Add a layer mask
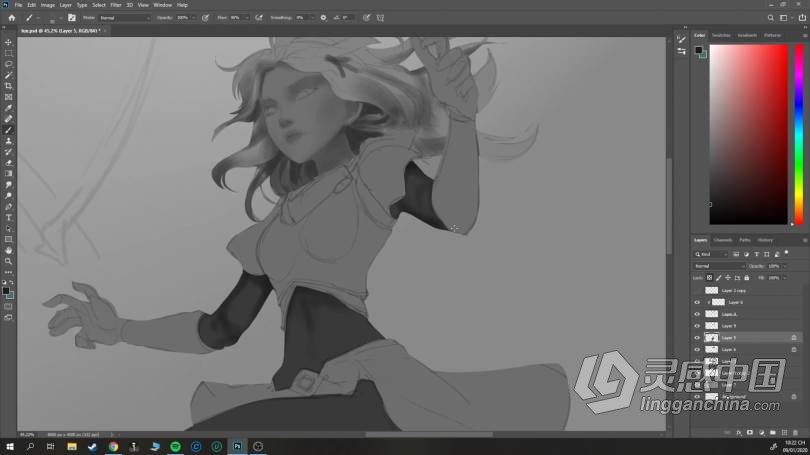Viewport: 810px width, 455px height. point(750,432)
